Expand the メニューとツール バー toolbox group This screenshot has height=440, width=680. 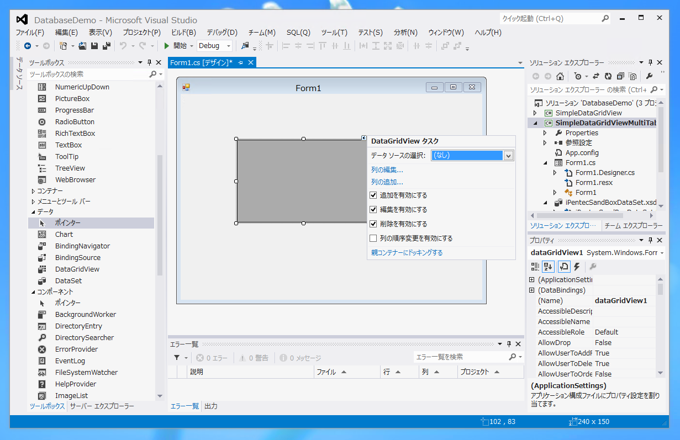click(x=33, y=202)
